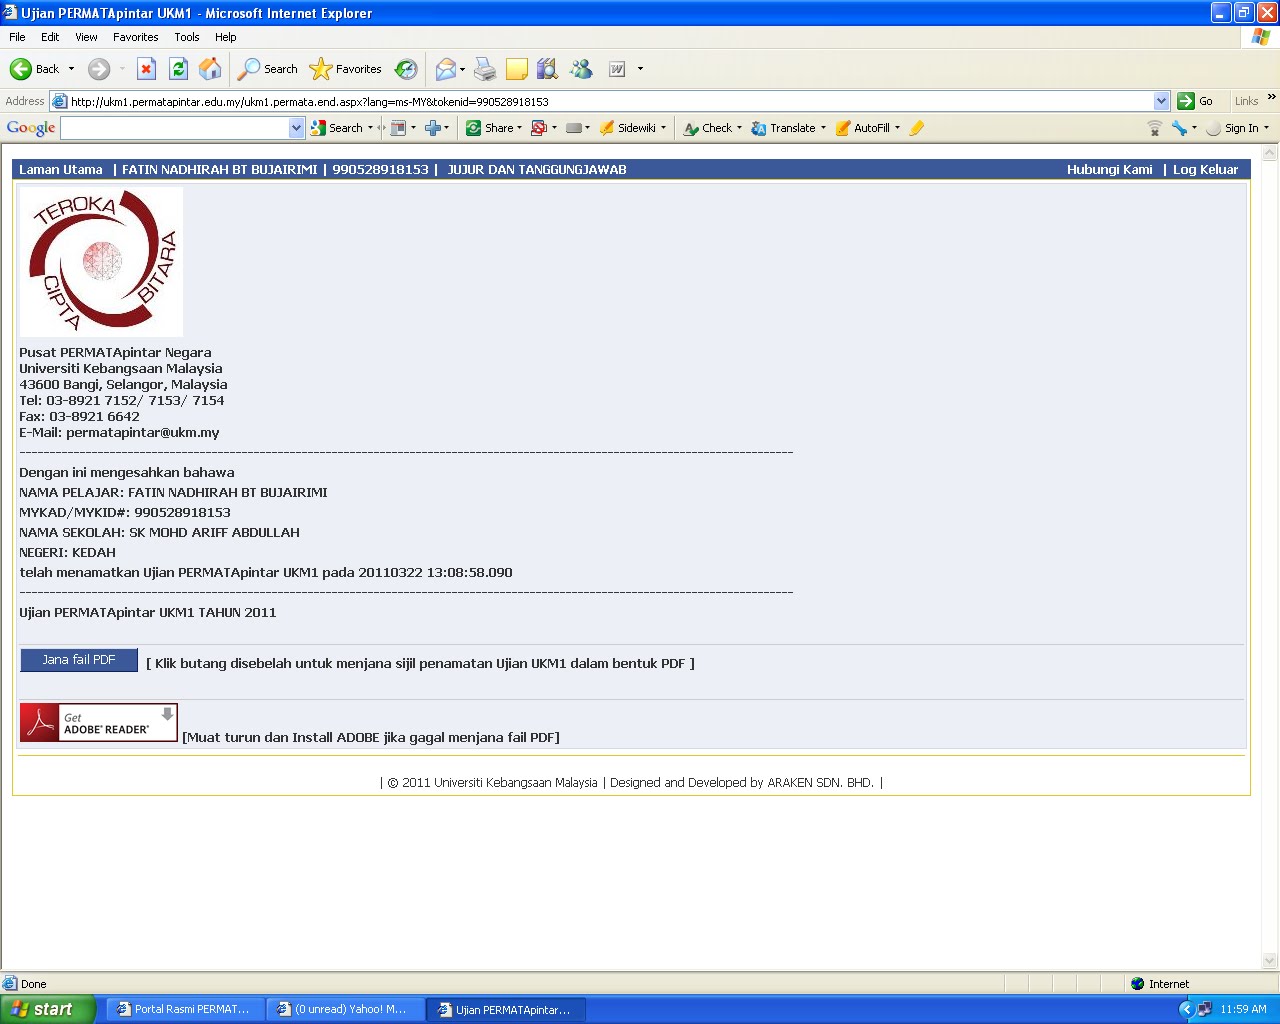This screenshot has height=1024, width=1280.
Task: Click JUJUR DAN TANGGUNGJAWAB in header bar
Action: click(537, 170)
